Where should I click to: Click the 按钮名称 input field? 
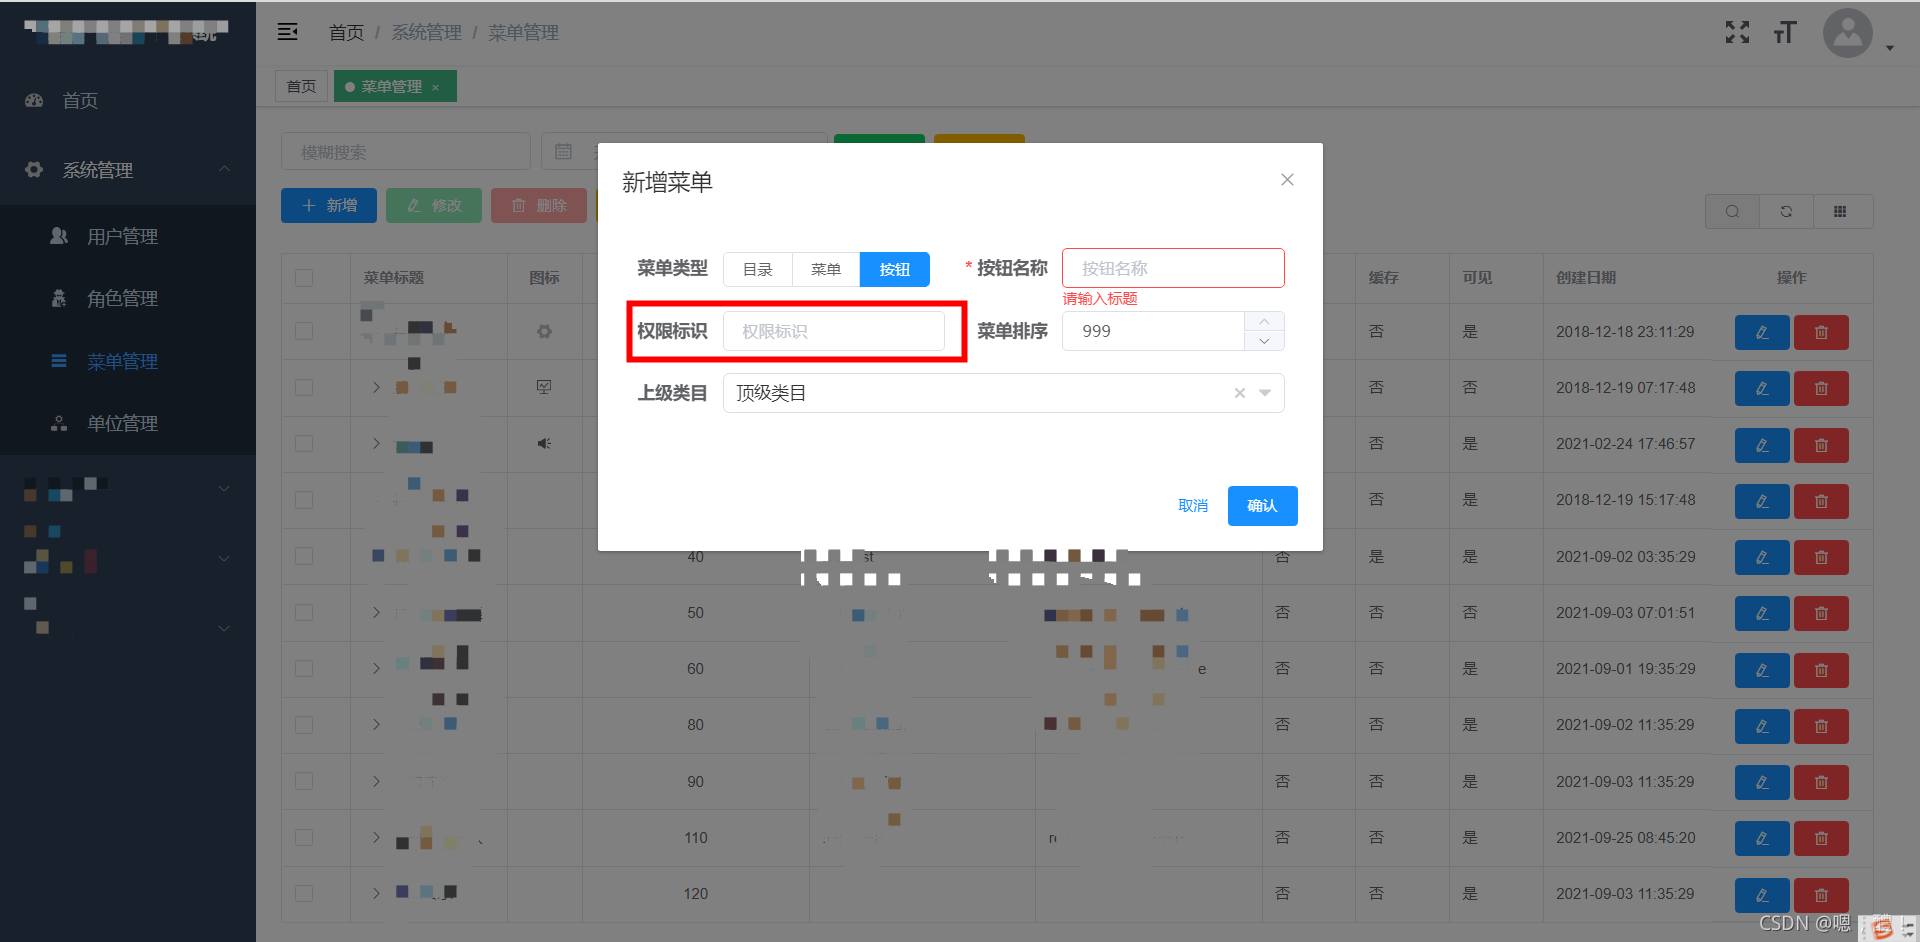[1172, 267]
